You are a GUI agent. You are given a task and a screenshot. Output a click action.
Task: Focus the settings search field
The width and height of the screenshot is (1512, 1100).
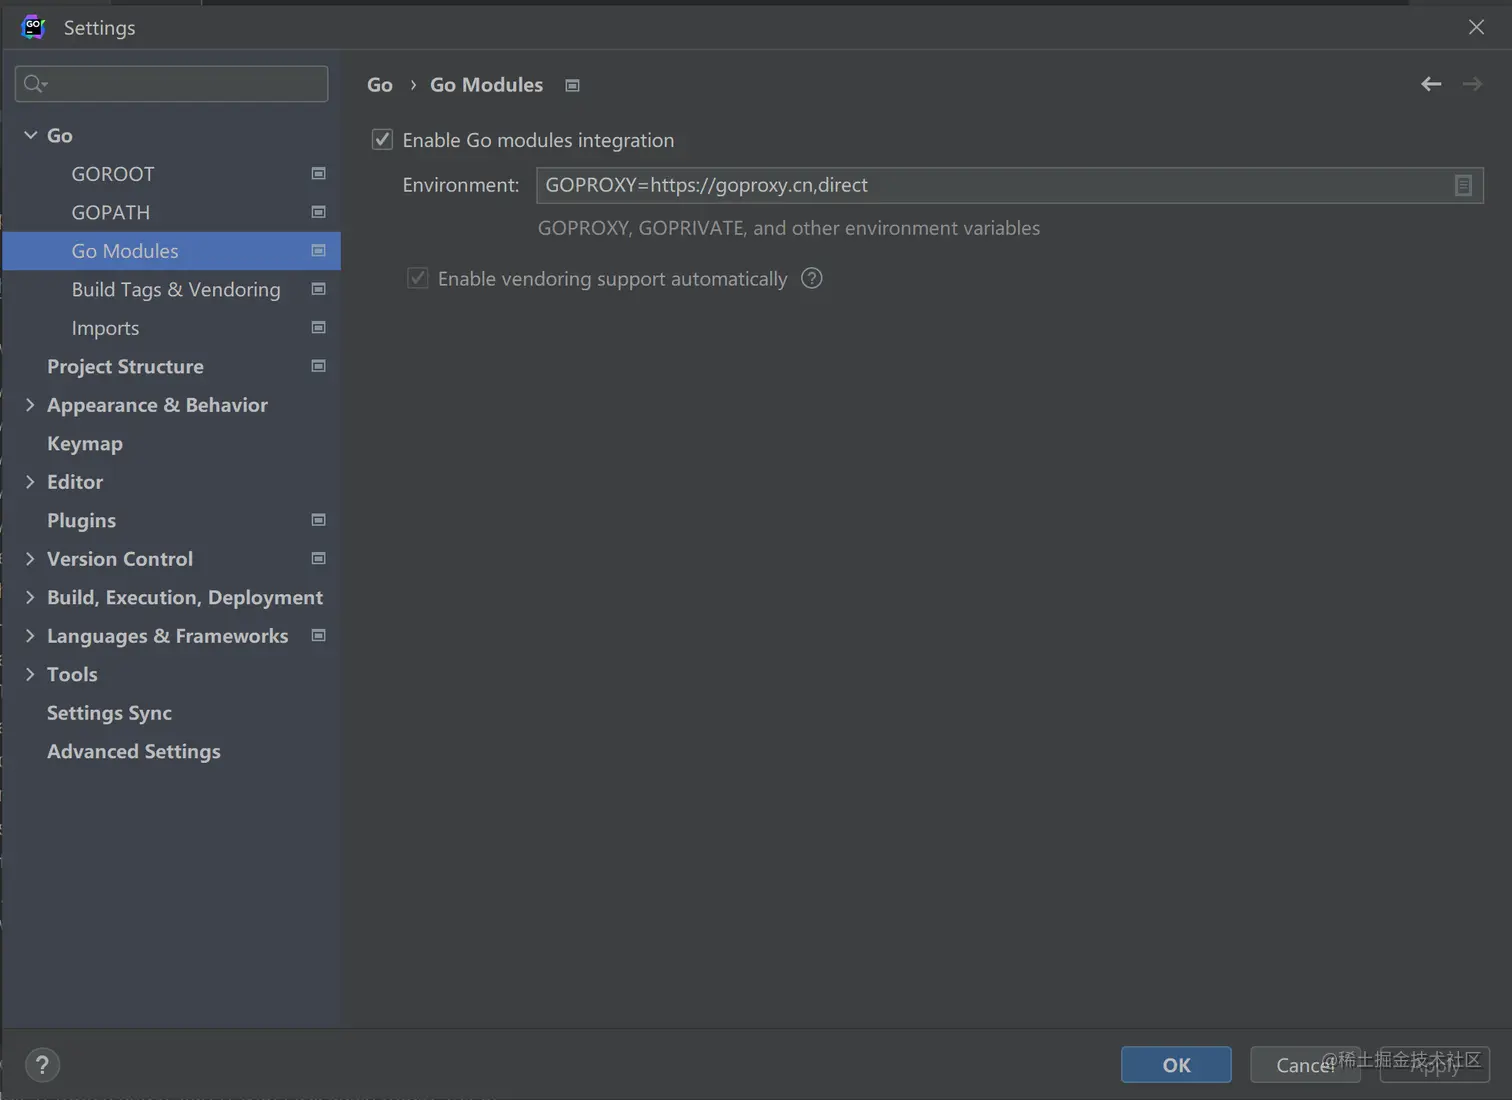171,84
